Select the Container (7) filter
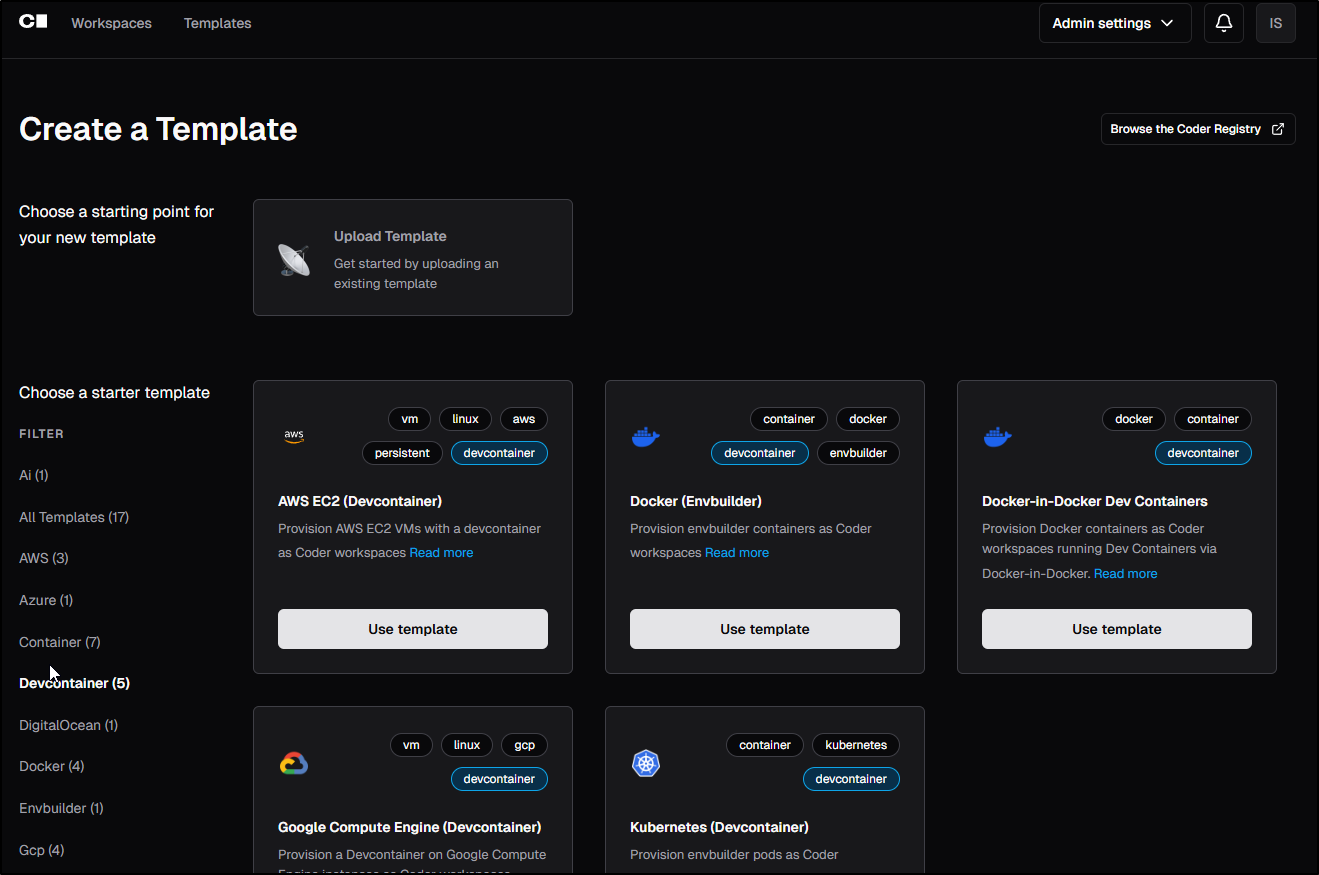Screen dimensions: 1319x875 click(60, 642)
